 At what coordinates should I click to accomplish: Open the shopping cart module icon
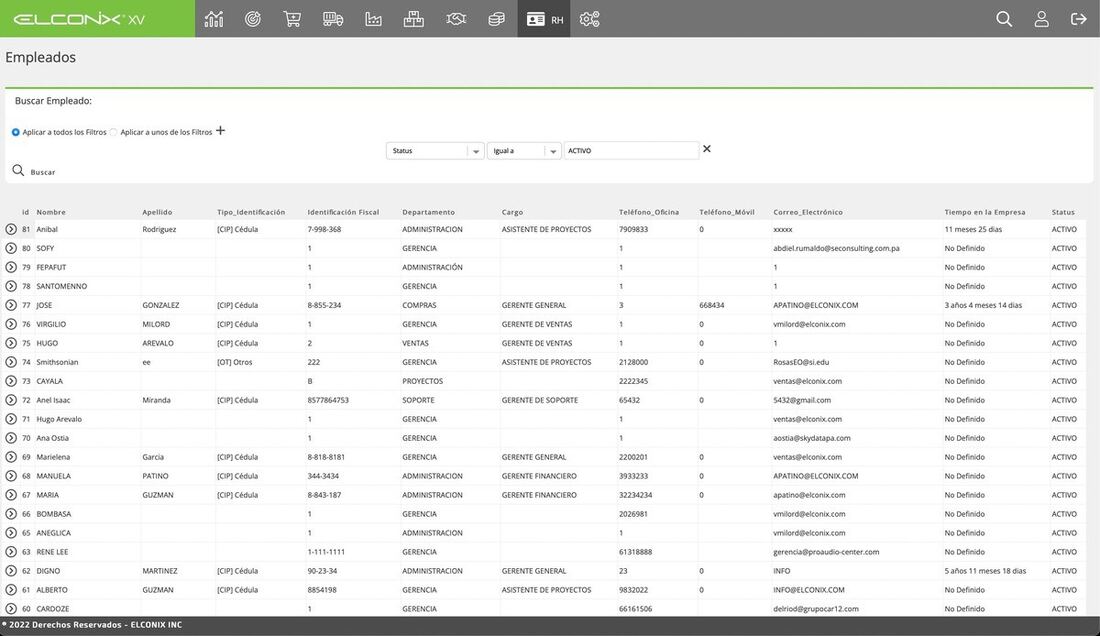[x=292, y=19]
